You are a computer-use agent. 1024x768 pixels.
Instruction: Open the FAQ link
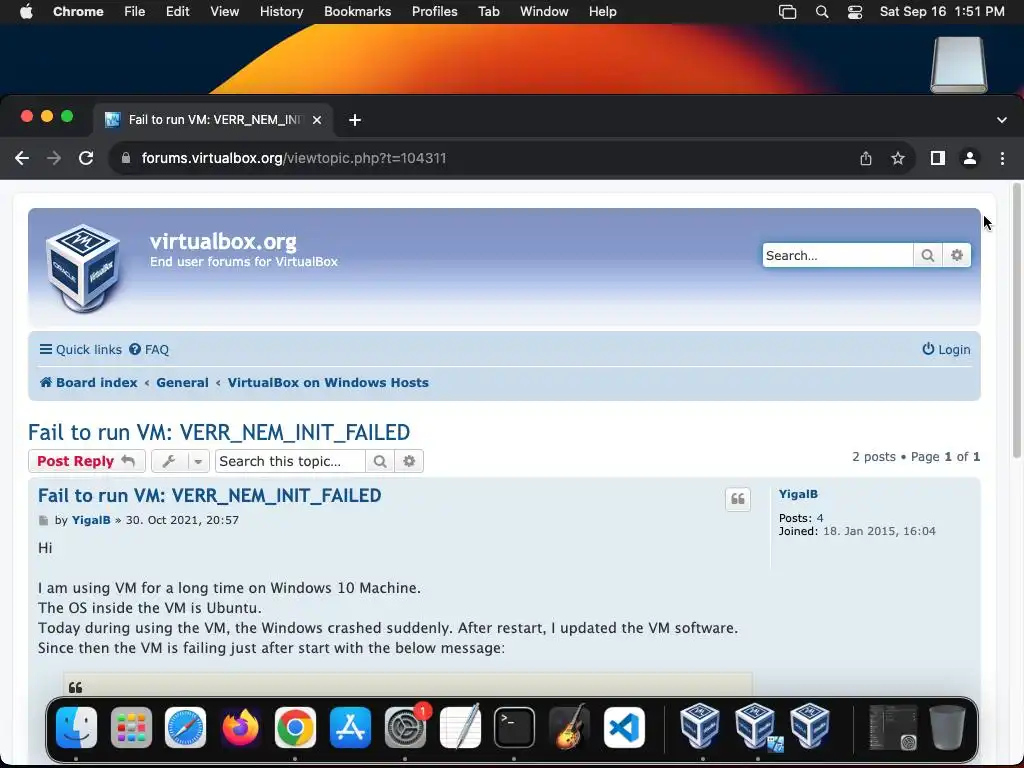pyautogui.click(x=149, y=349)
